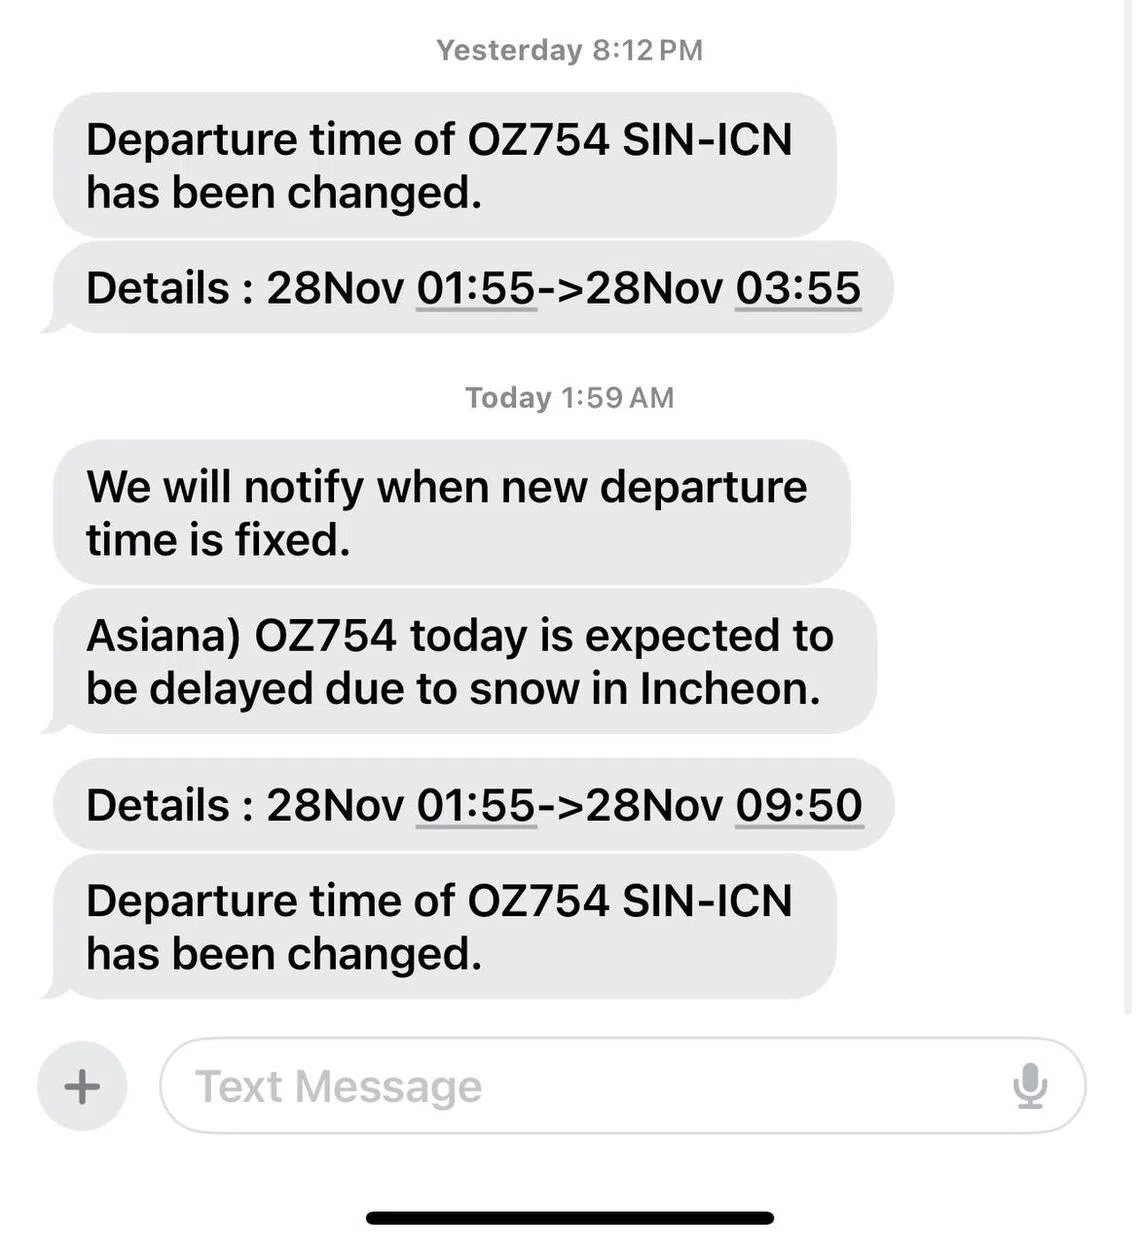Viewport: 1140px width, 1246px height.
Task: Tap the plus button beside the text field
Action: (82, 1086)
